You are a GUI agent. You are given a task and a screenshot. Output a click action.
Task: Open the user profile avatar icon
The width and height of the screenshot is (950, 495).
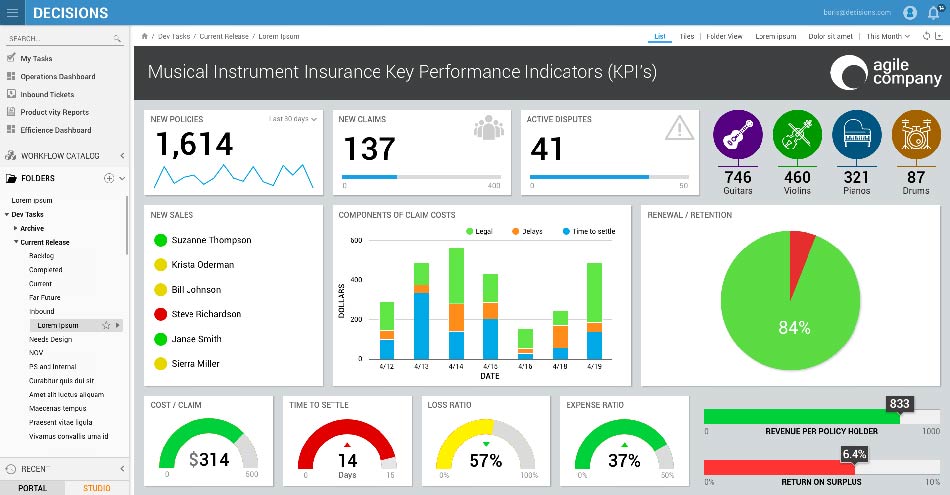909,13
